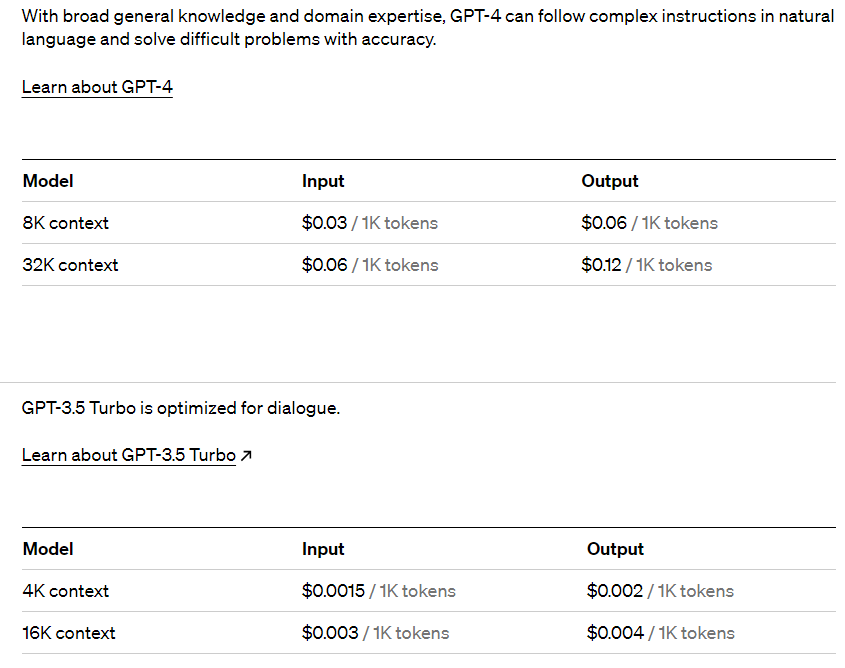
Task: Select the 8K context row label
Action: (65, 222)
